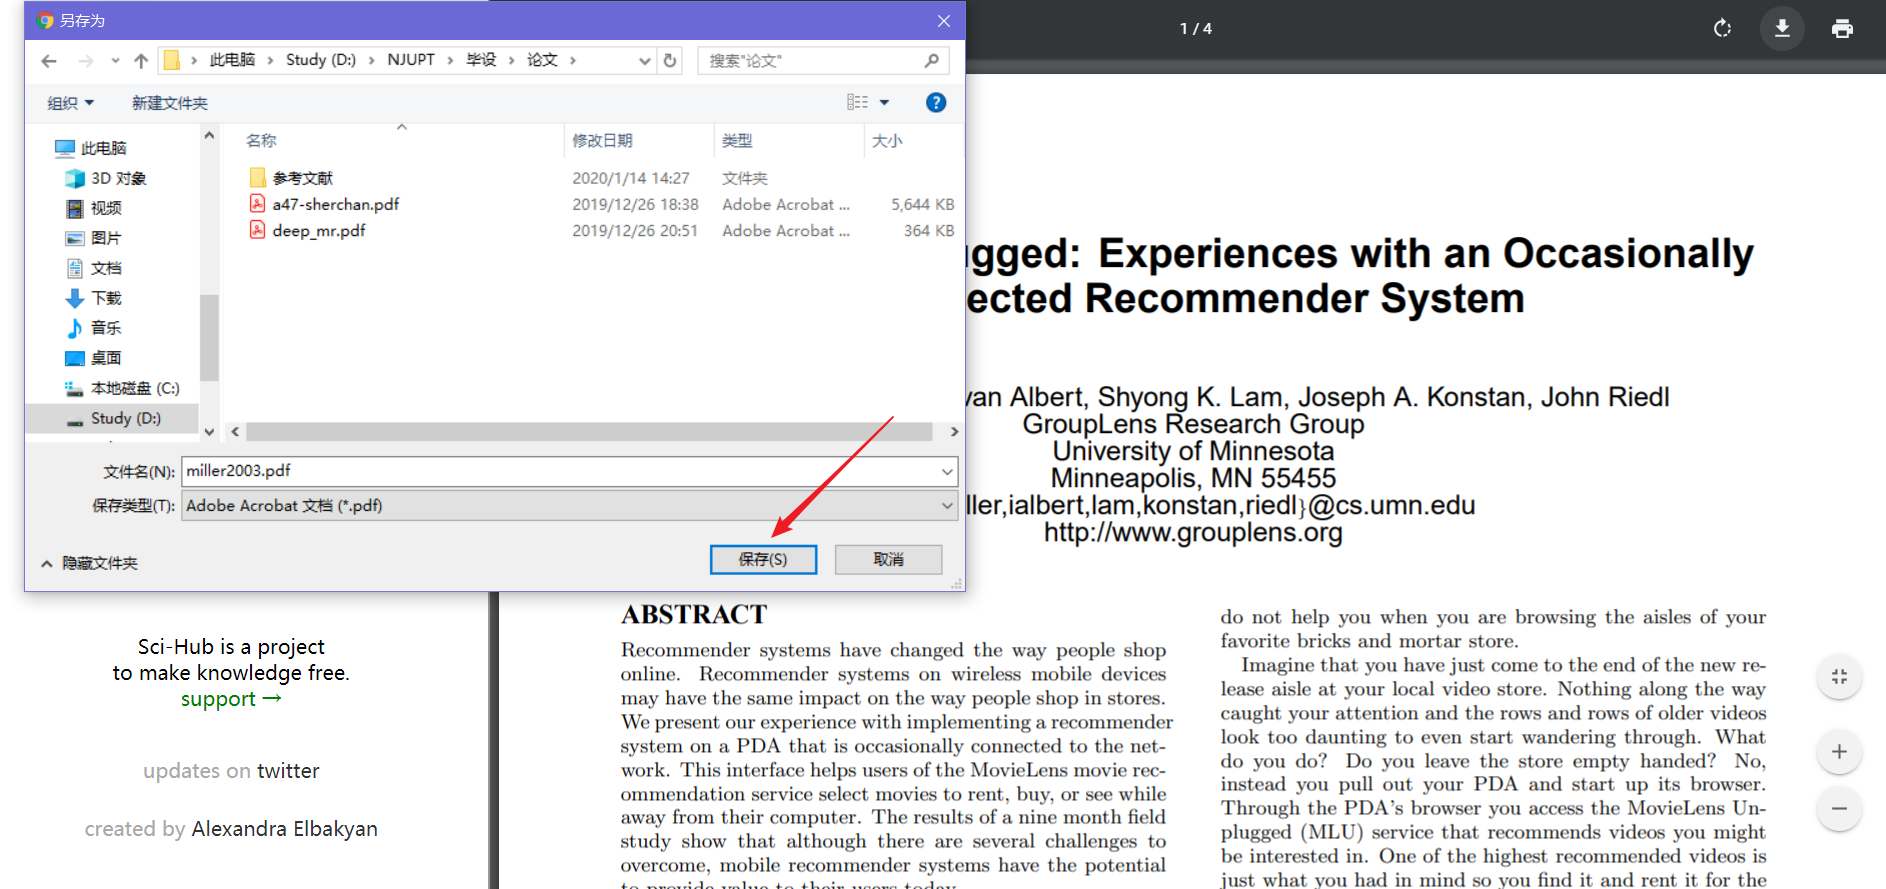1886x889 pixels.
Task: Select 毕设 breadcrumb in address bar
Action: click(x=481, y=60)
